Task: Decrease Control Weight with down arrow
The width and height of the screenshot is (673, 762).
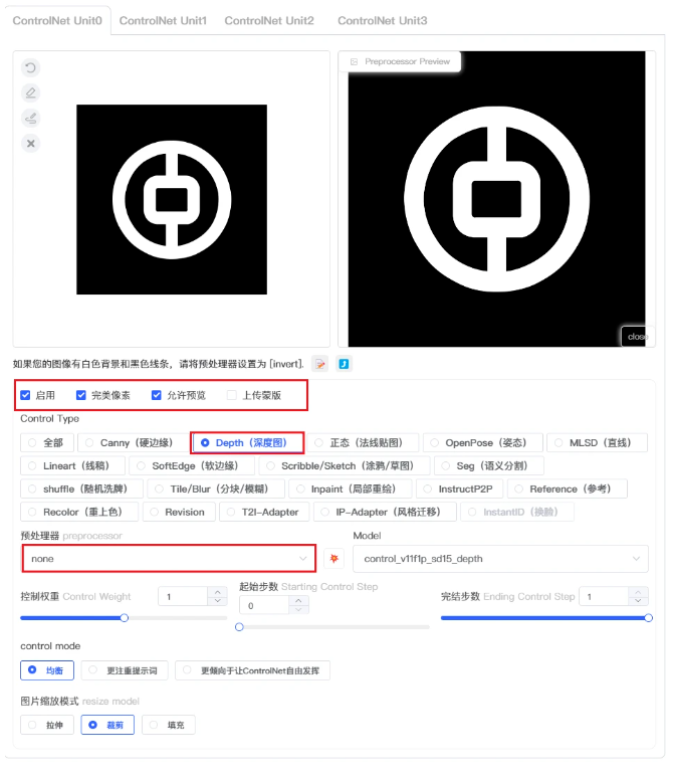Action: pyautogui.click(x=218, y=601)
